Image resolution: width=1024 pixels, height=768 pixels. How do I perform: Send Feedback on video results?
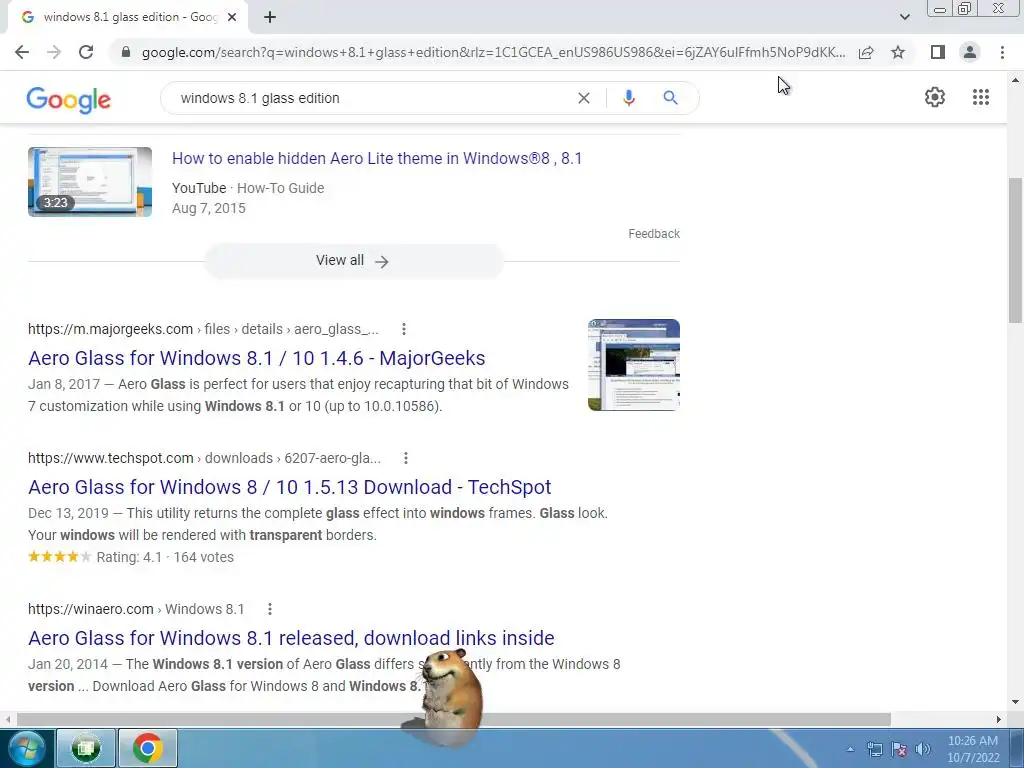(x=654, y=234)
